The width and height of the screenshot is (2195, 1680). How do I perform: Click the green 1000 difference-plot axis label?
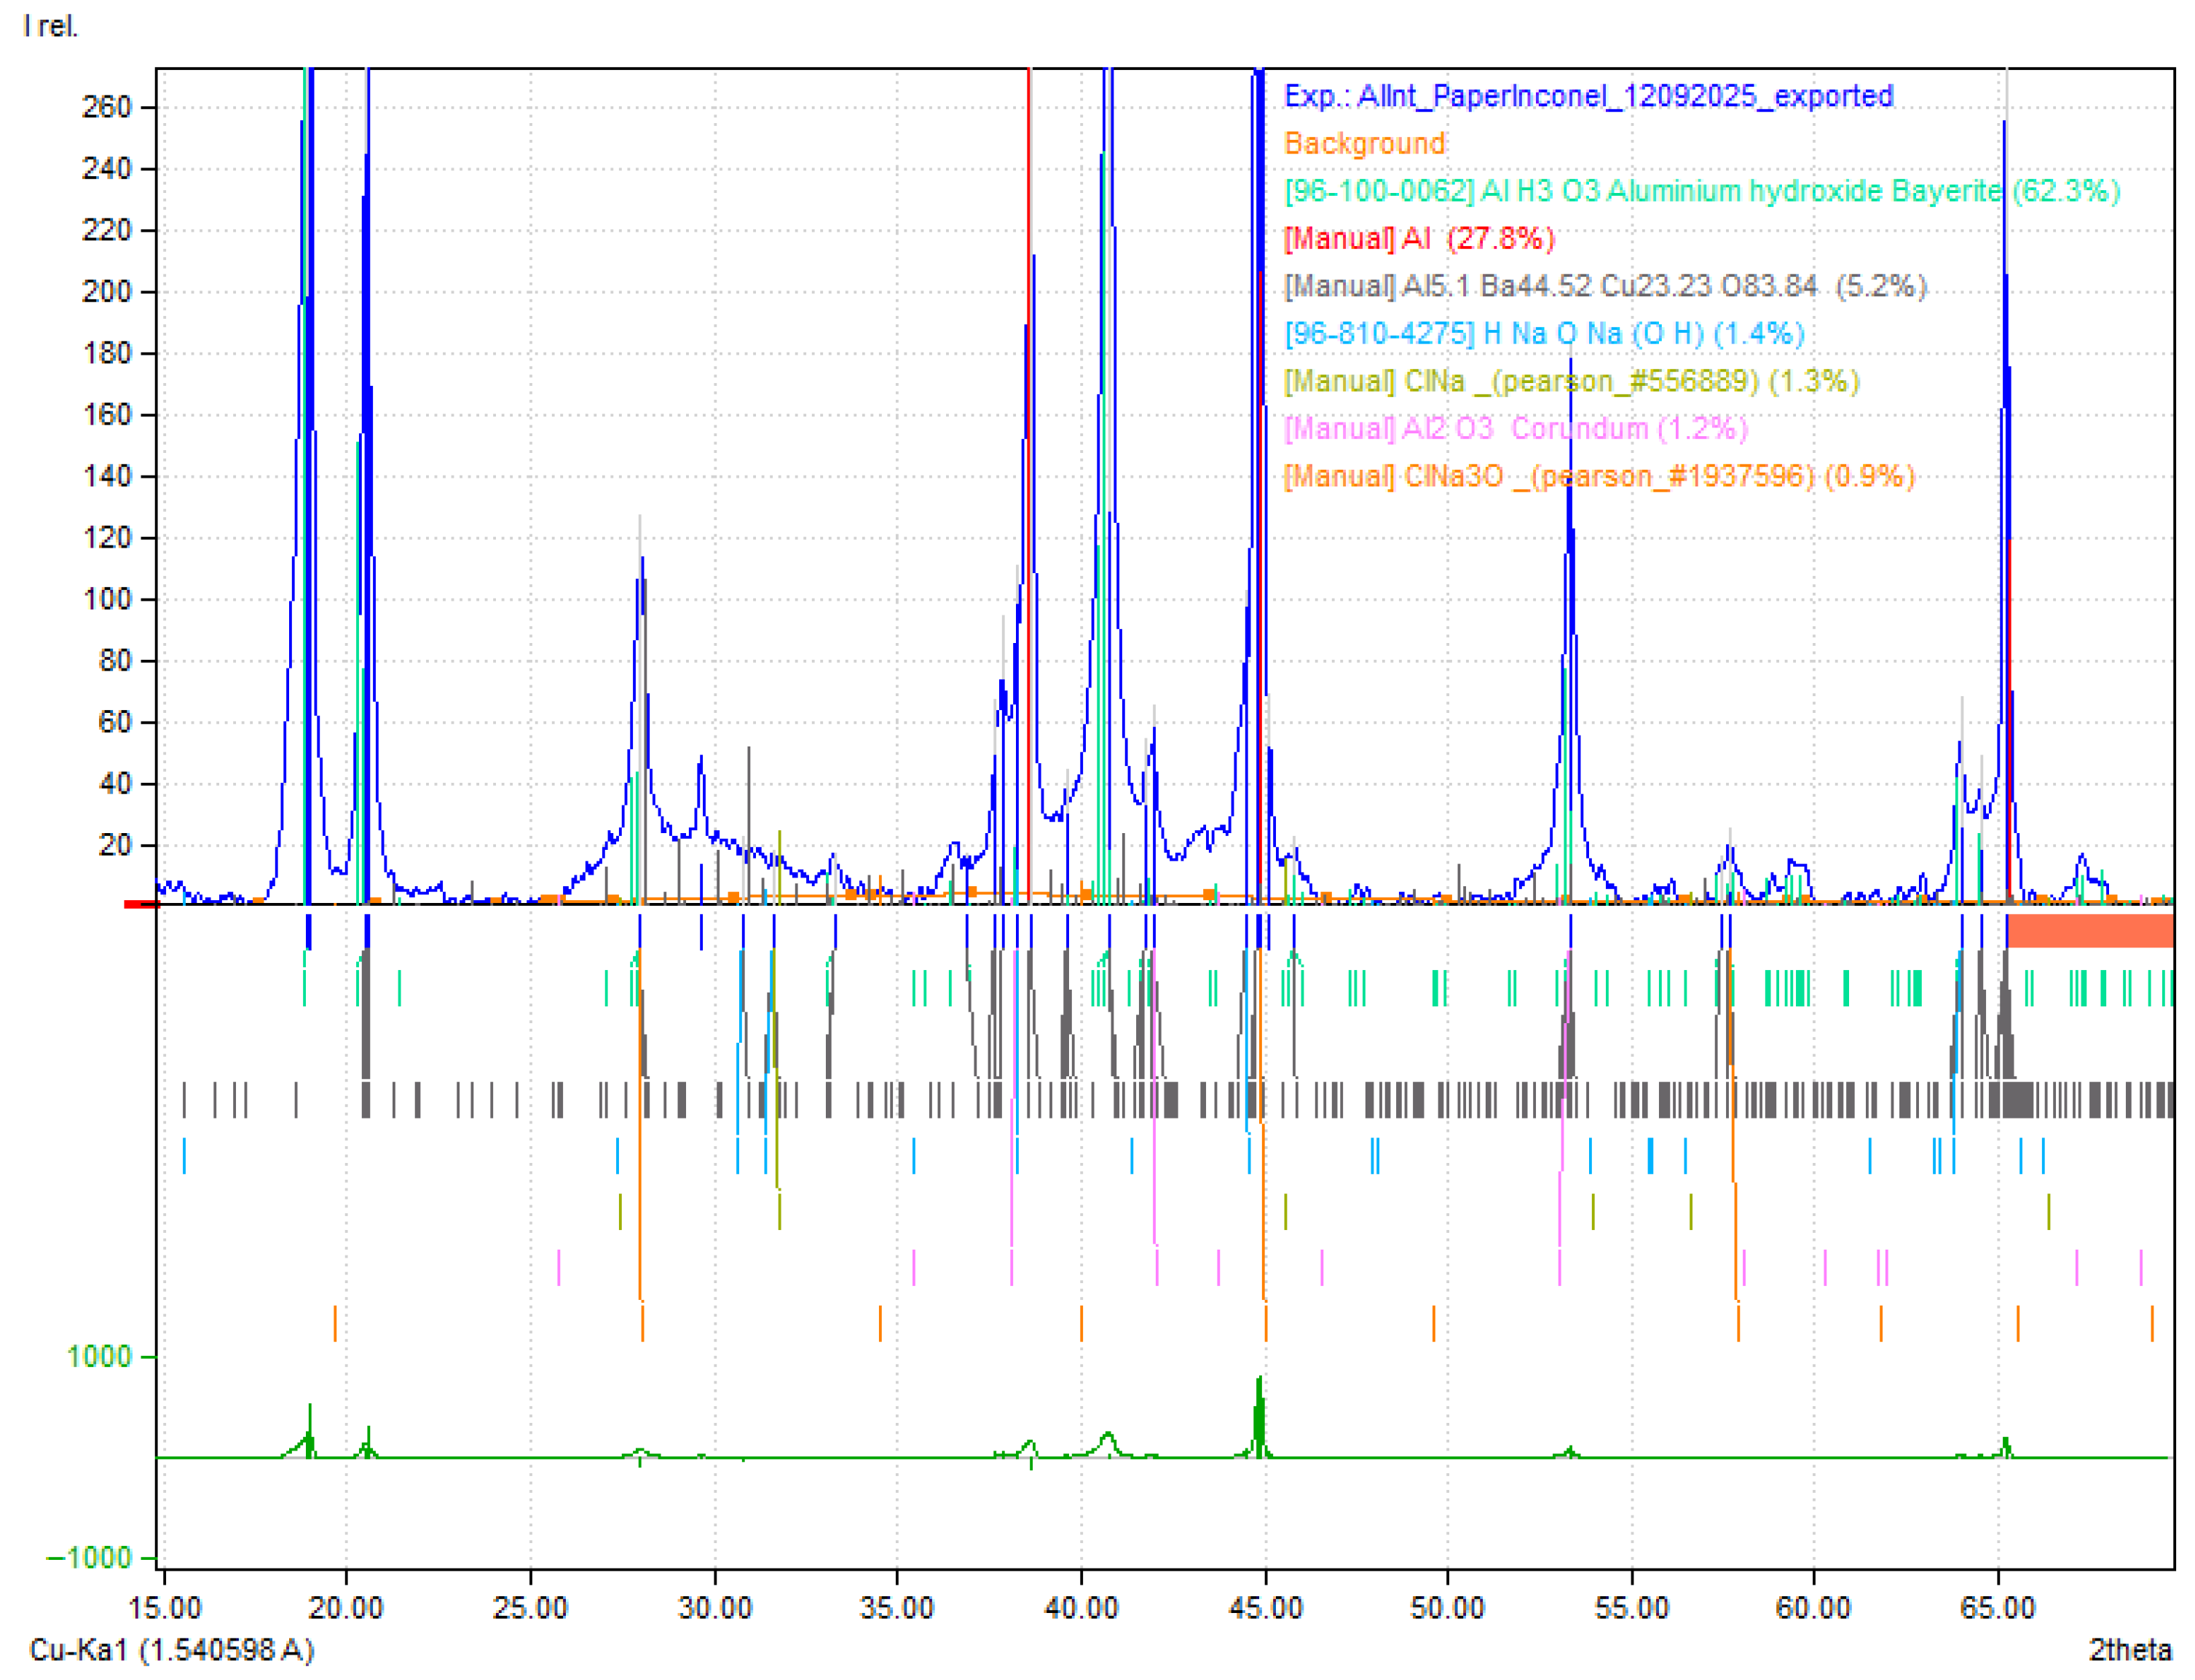(x=98, y=1357)
